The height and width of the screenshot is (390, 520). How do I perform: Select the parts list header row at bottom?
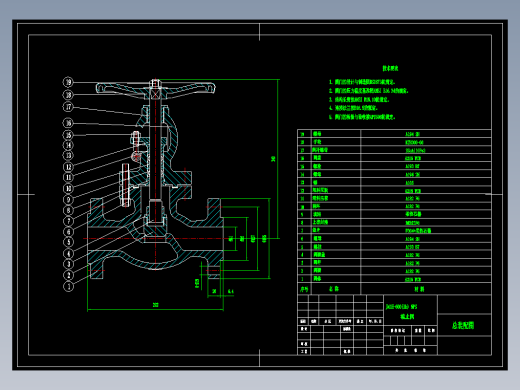[394, 289]
